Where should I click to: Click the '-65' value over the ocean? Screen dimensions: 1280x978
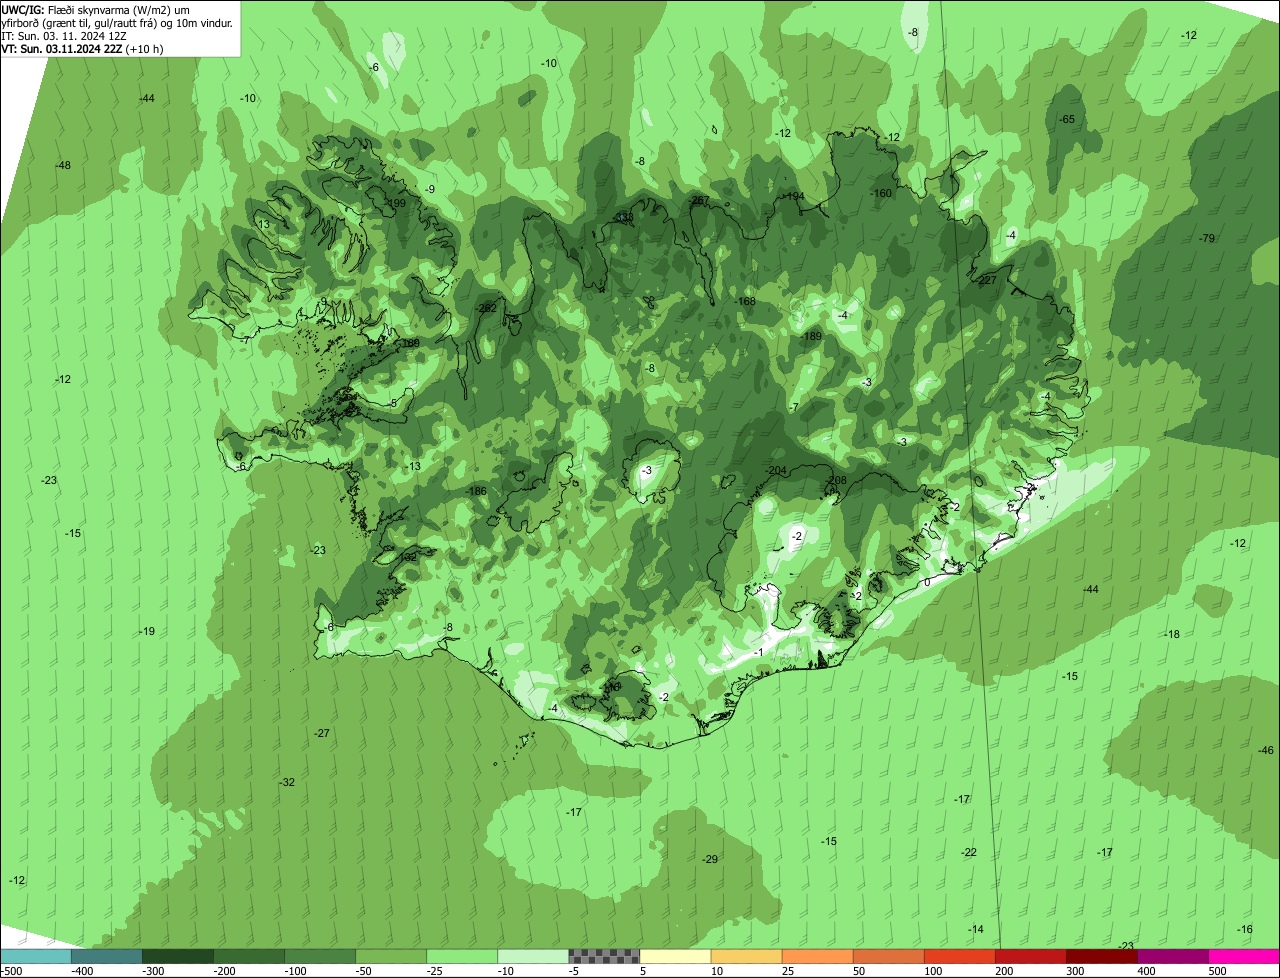pyautogui.click(x=1067, y=119)
